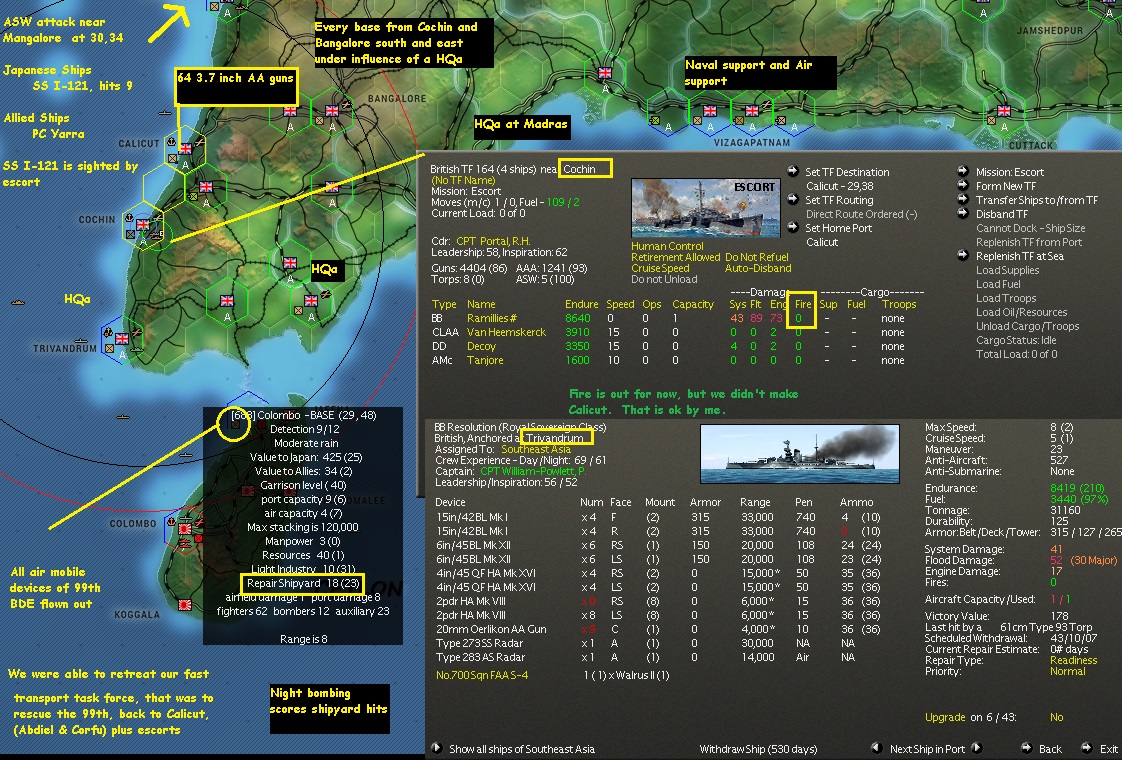
Task: Toggle the Do Not Refuel setting
Action: click(x=756, y=257)
